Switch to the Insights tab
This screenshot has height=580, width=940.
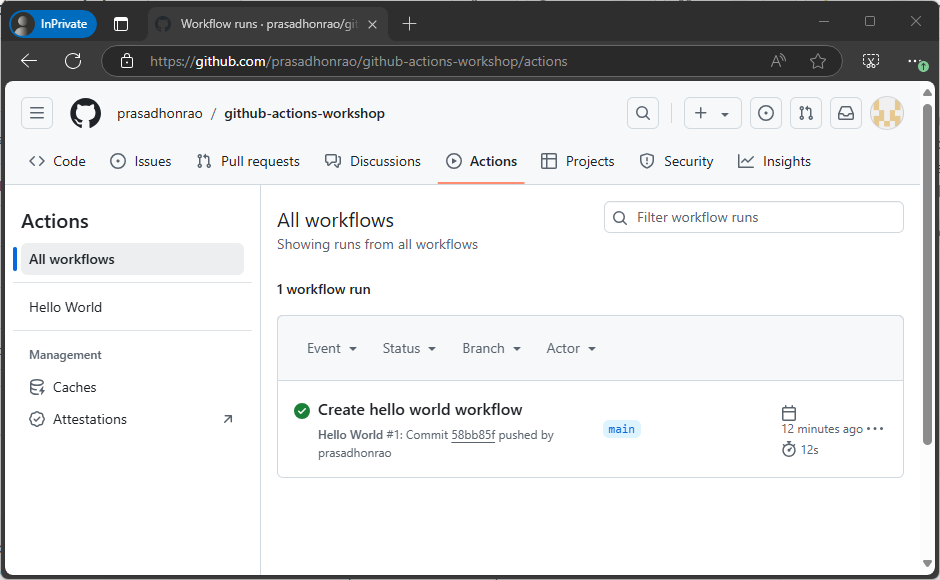point(775,161)
